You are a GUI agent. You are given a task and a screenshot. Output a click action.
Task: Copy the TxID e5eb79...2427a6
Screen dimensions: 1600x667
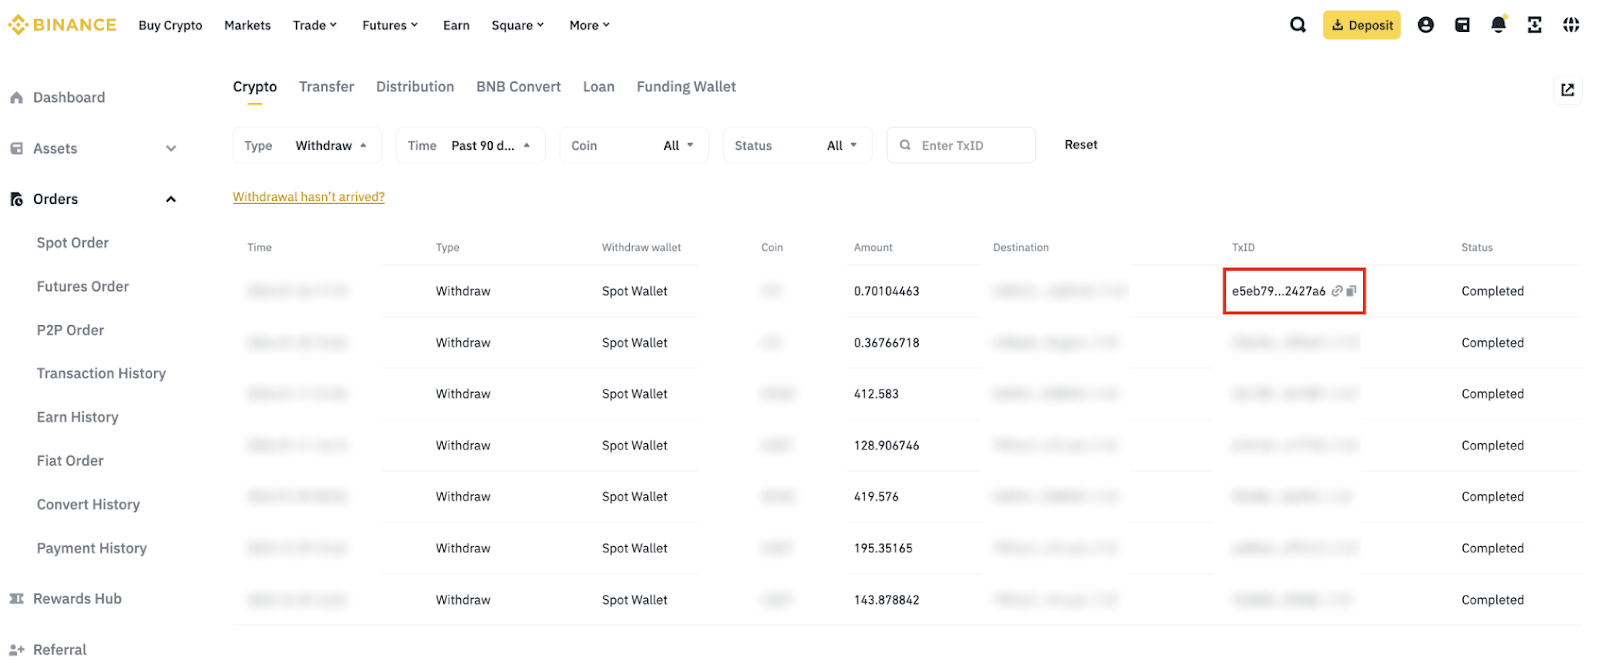point(1352,291)
